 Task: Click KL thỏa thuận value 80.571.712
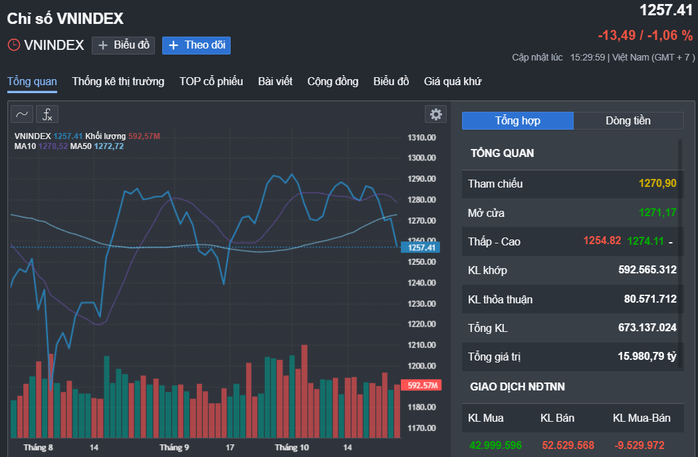click(x=650, y=299)
